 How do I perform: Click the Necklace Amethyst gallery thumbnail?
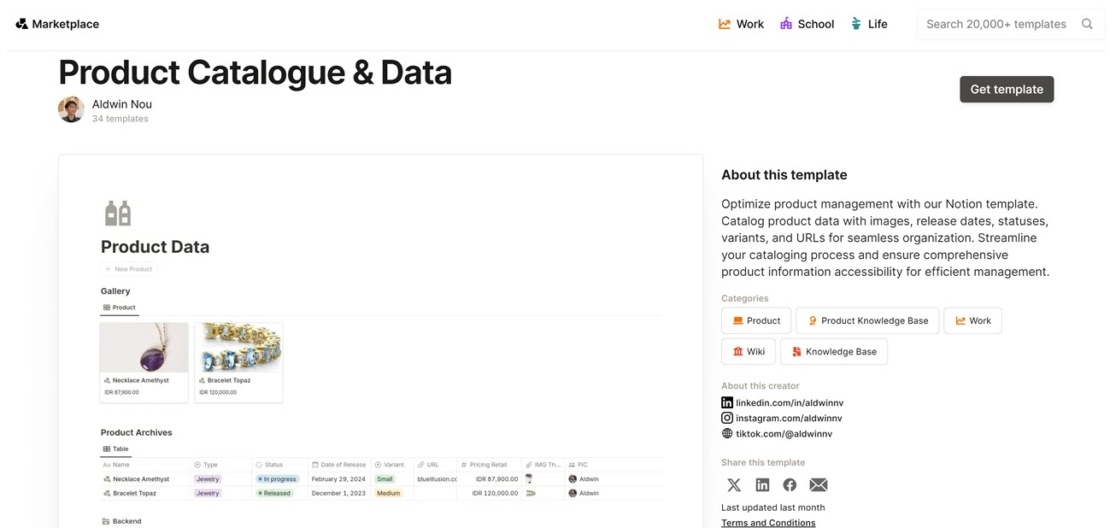144,348
